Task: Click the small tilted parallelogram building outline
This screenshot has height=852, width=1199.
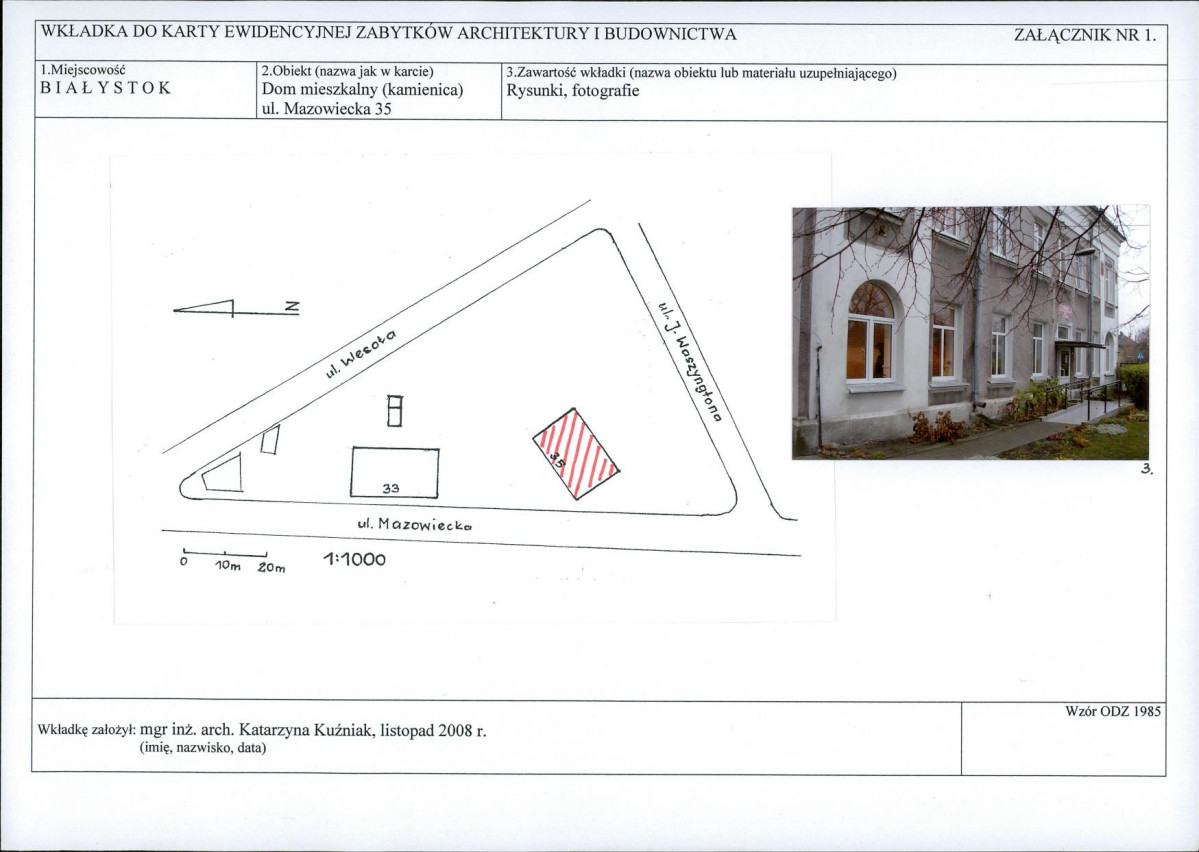Action: (269, 439)
